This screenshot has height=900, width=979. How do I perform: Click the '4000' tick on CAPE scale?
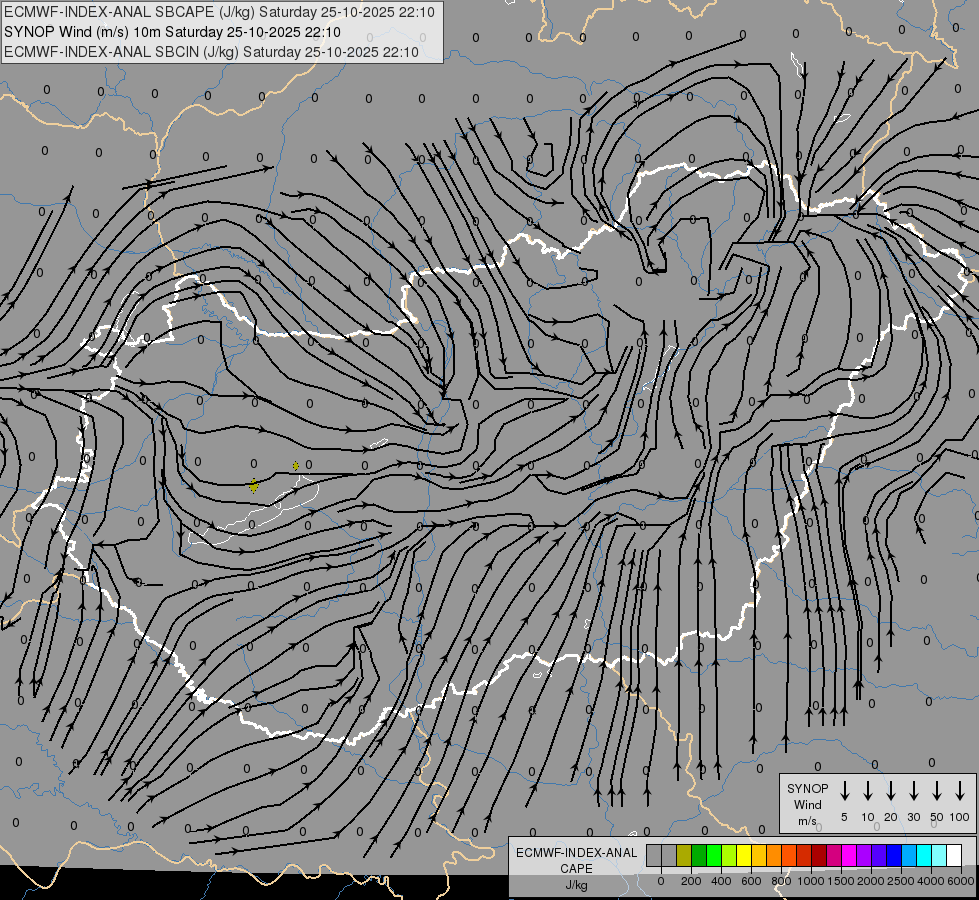(931, 881)
